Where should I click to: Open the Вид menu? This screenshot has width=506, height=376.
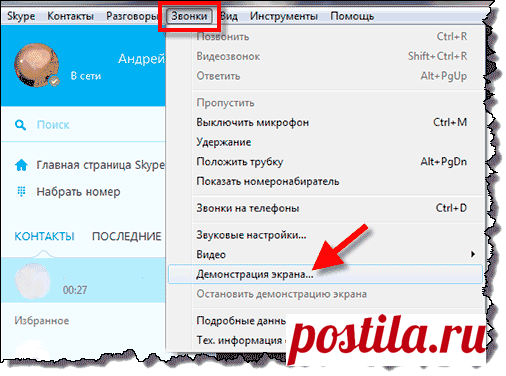coord(229,16)
